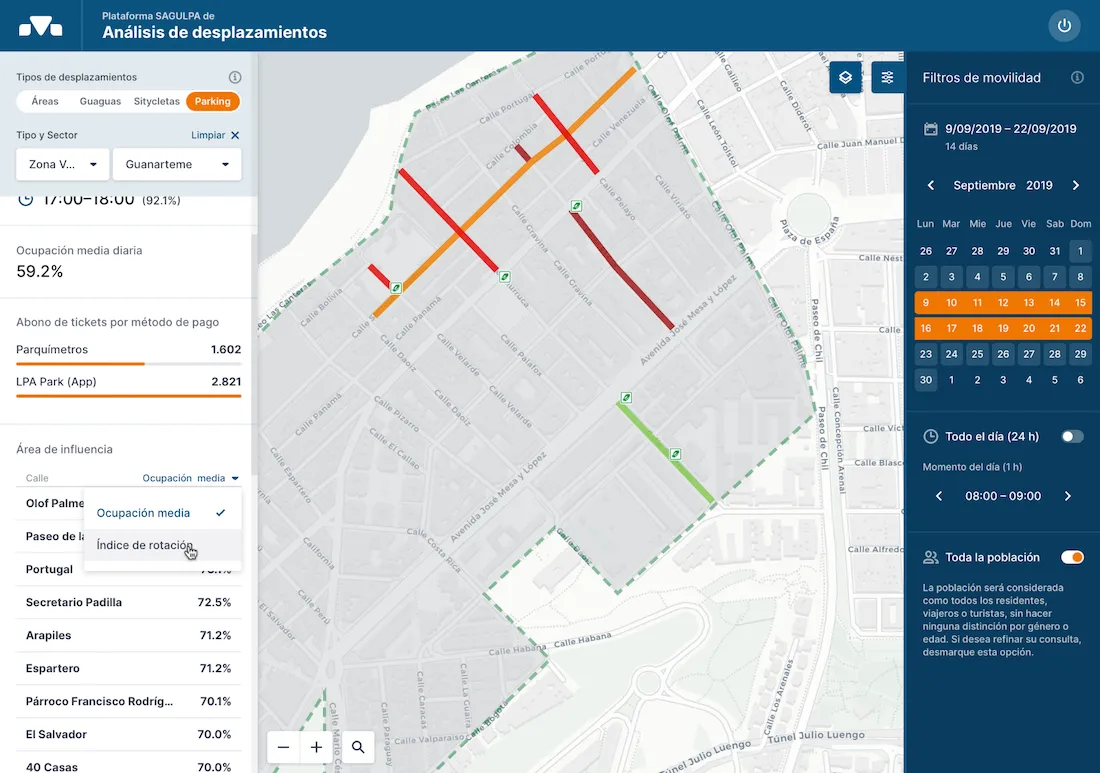
Task: Open the Guanarteme dropdown selector
Action: pos(177,164)
